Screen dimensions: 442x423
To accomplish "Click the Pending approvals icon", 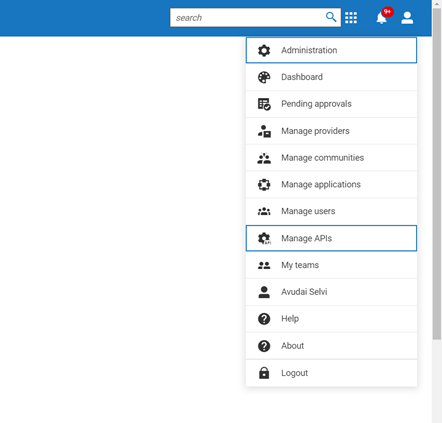I will (x=264, y=104).
